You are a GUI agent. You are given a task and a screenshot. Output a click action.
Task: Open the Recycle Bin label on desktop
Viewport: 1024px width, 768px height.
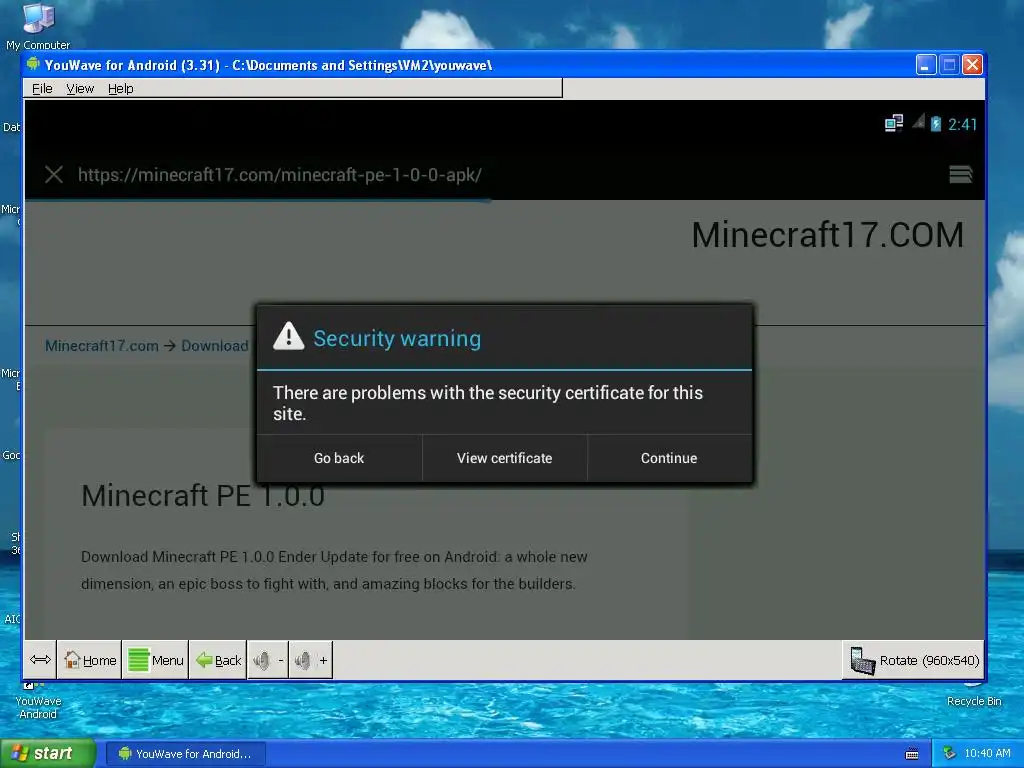(x=974, y=701)
